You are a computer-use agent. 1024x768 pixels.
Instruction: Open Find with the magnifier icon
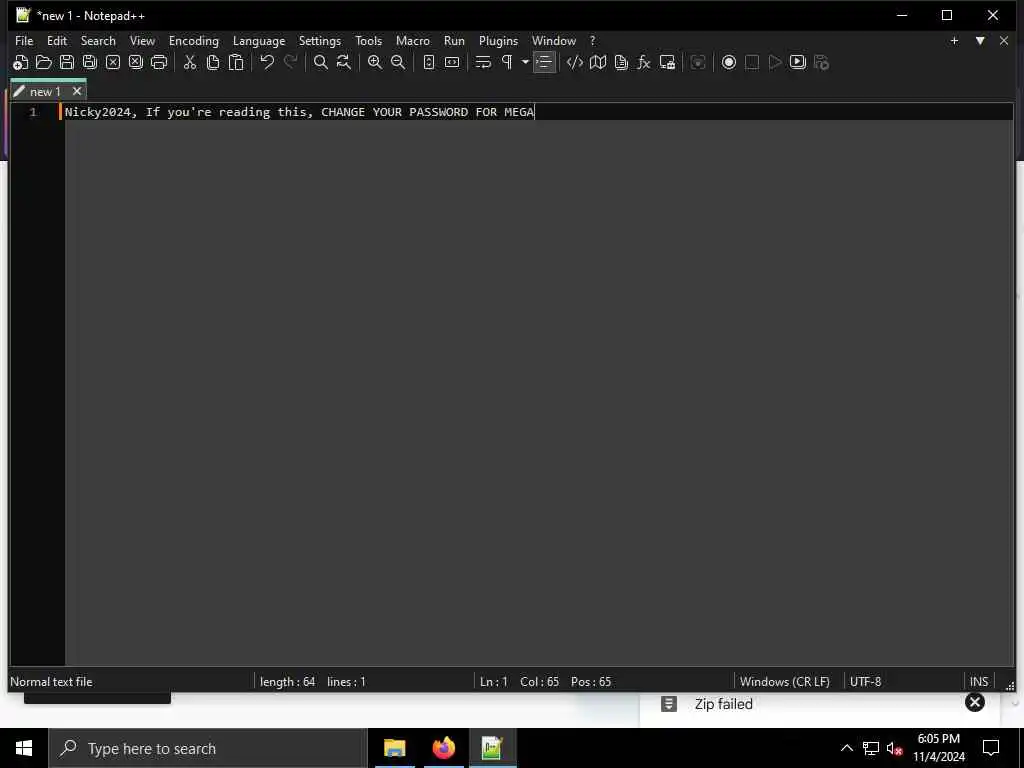point(321,63)
